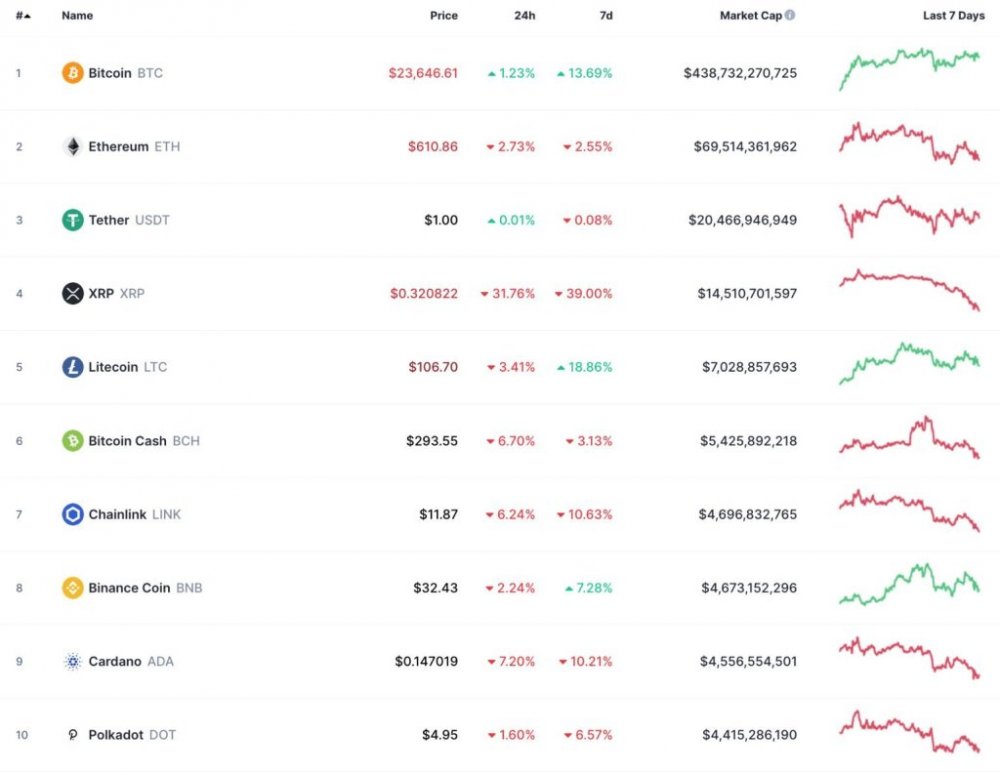Click the Chainlink hexagon logo icon
The image size is (1000, 773).
coord(73,514)
